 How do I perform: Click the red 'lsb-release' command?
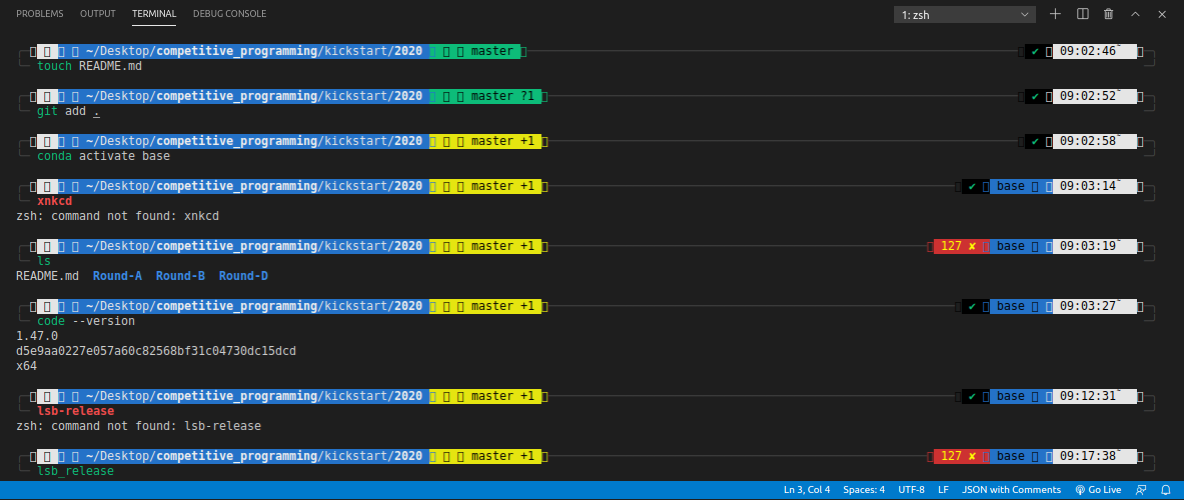pyautogui.click(x=76, y=411)
